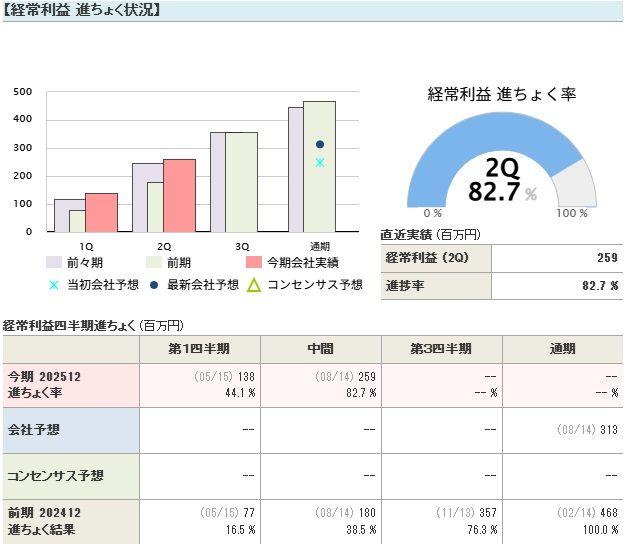This screenshot has height=544, width=632.
Task: Select the 第3四半期 column header in the table
Action: point(441,349)
